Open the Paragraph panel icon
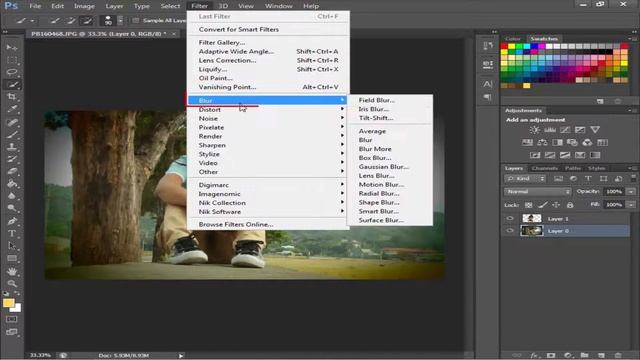 point(488,97)
